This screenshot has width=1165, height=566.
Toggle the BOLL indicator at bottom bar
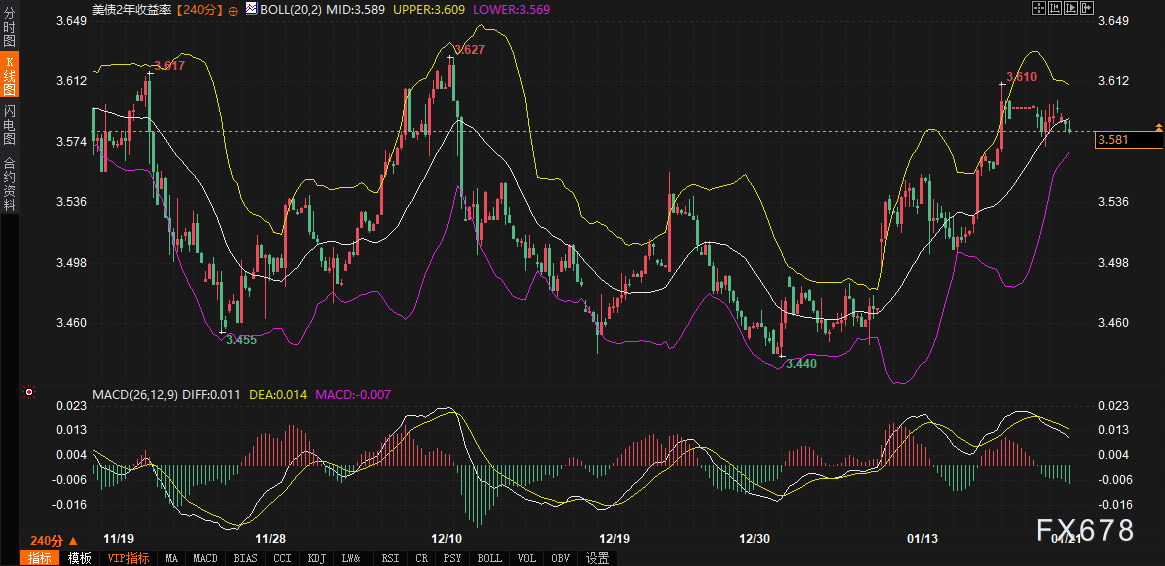point(489,558)
